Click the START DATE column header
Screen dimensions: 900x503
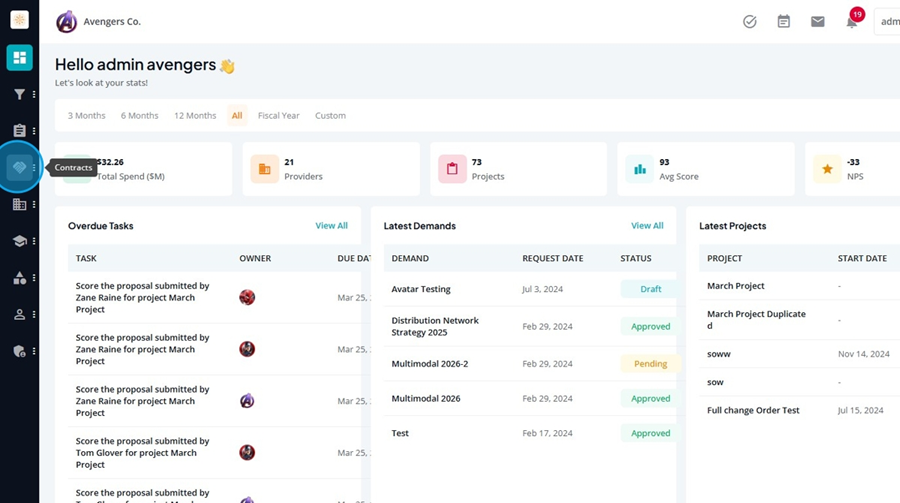[x=862, y=258]
